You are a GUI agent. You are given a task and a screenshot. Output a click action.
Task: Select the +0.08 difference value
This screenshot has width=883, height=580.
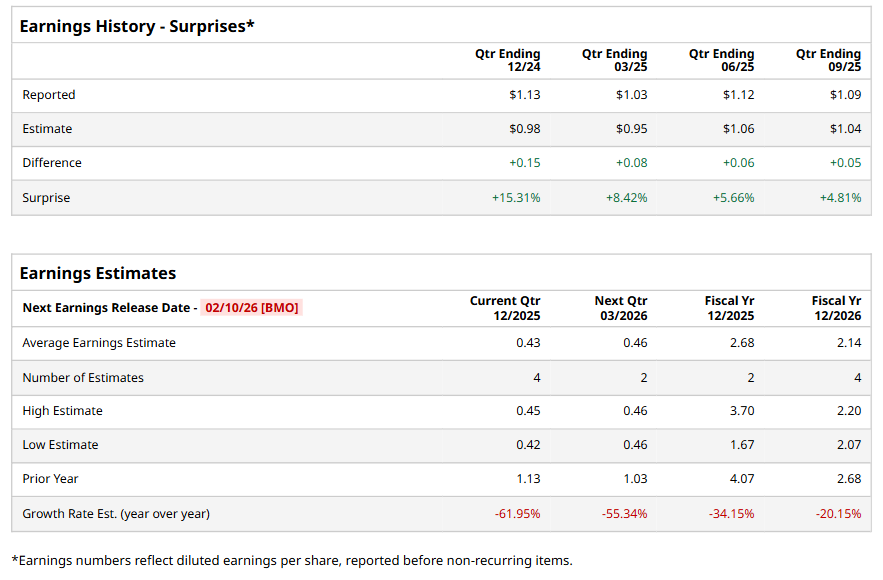click(x=631, y=163)
